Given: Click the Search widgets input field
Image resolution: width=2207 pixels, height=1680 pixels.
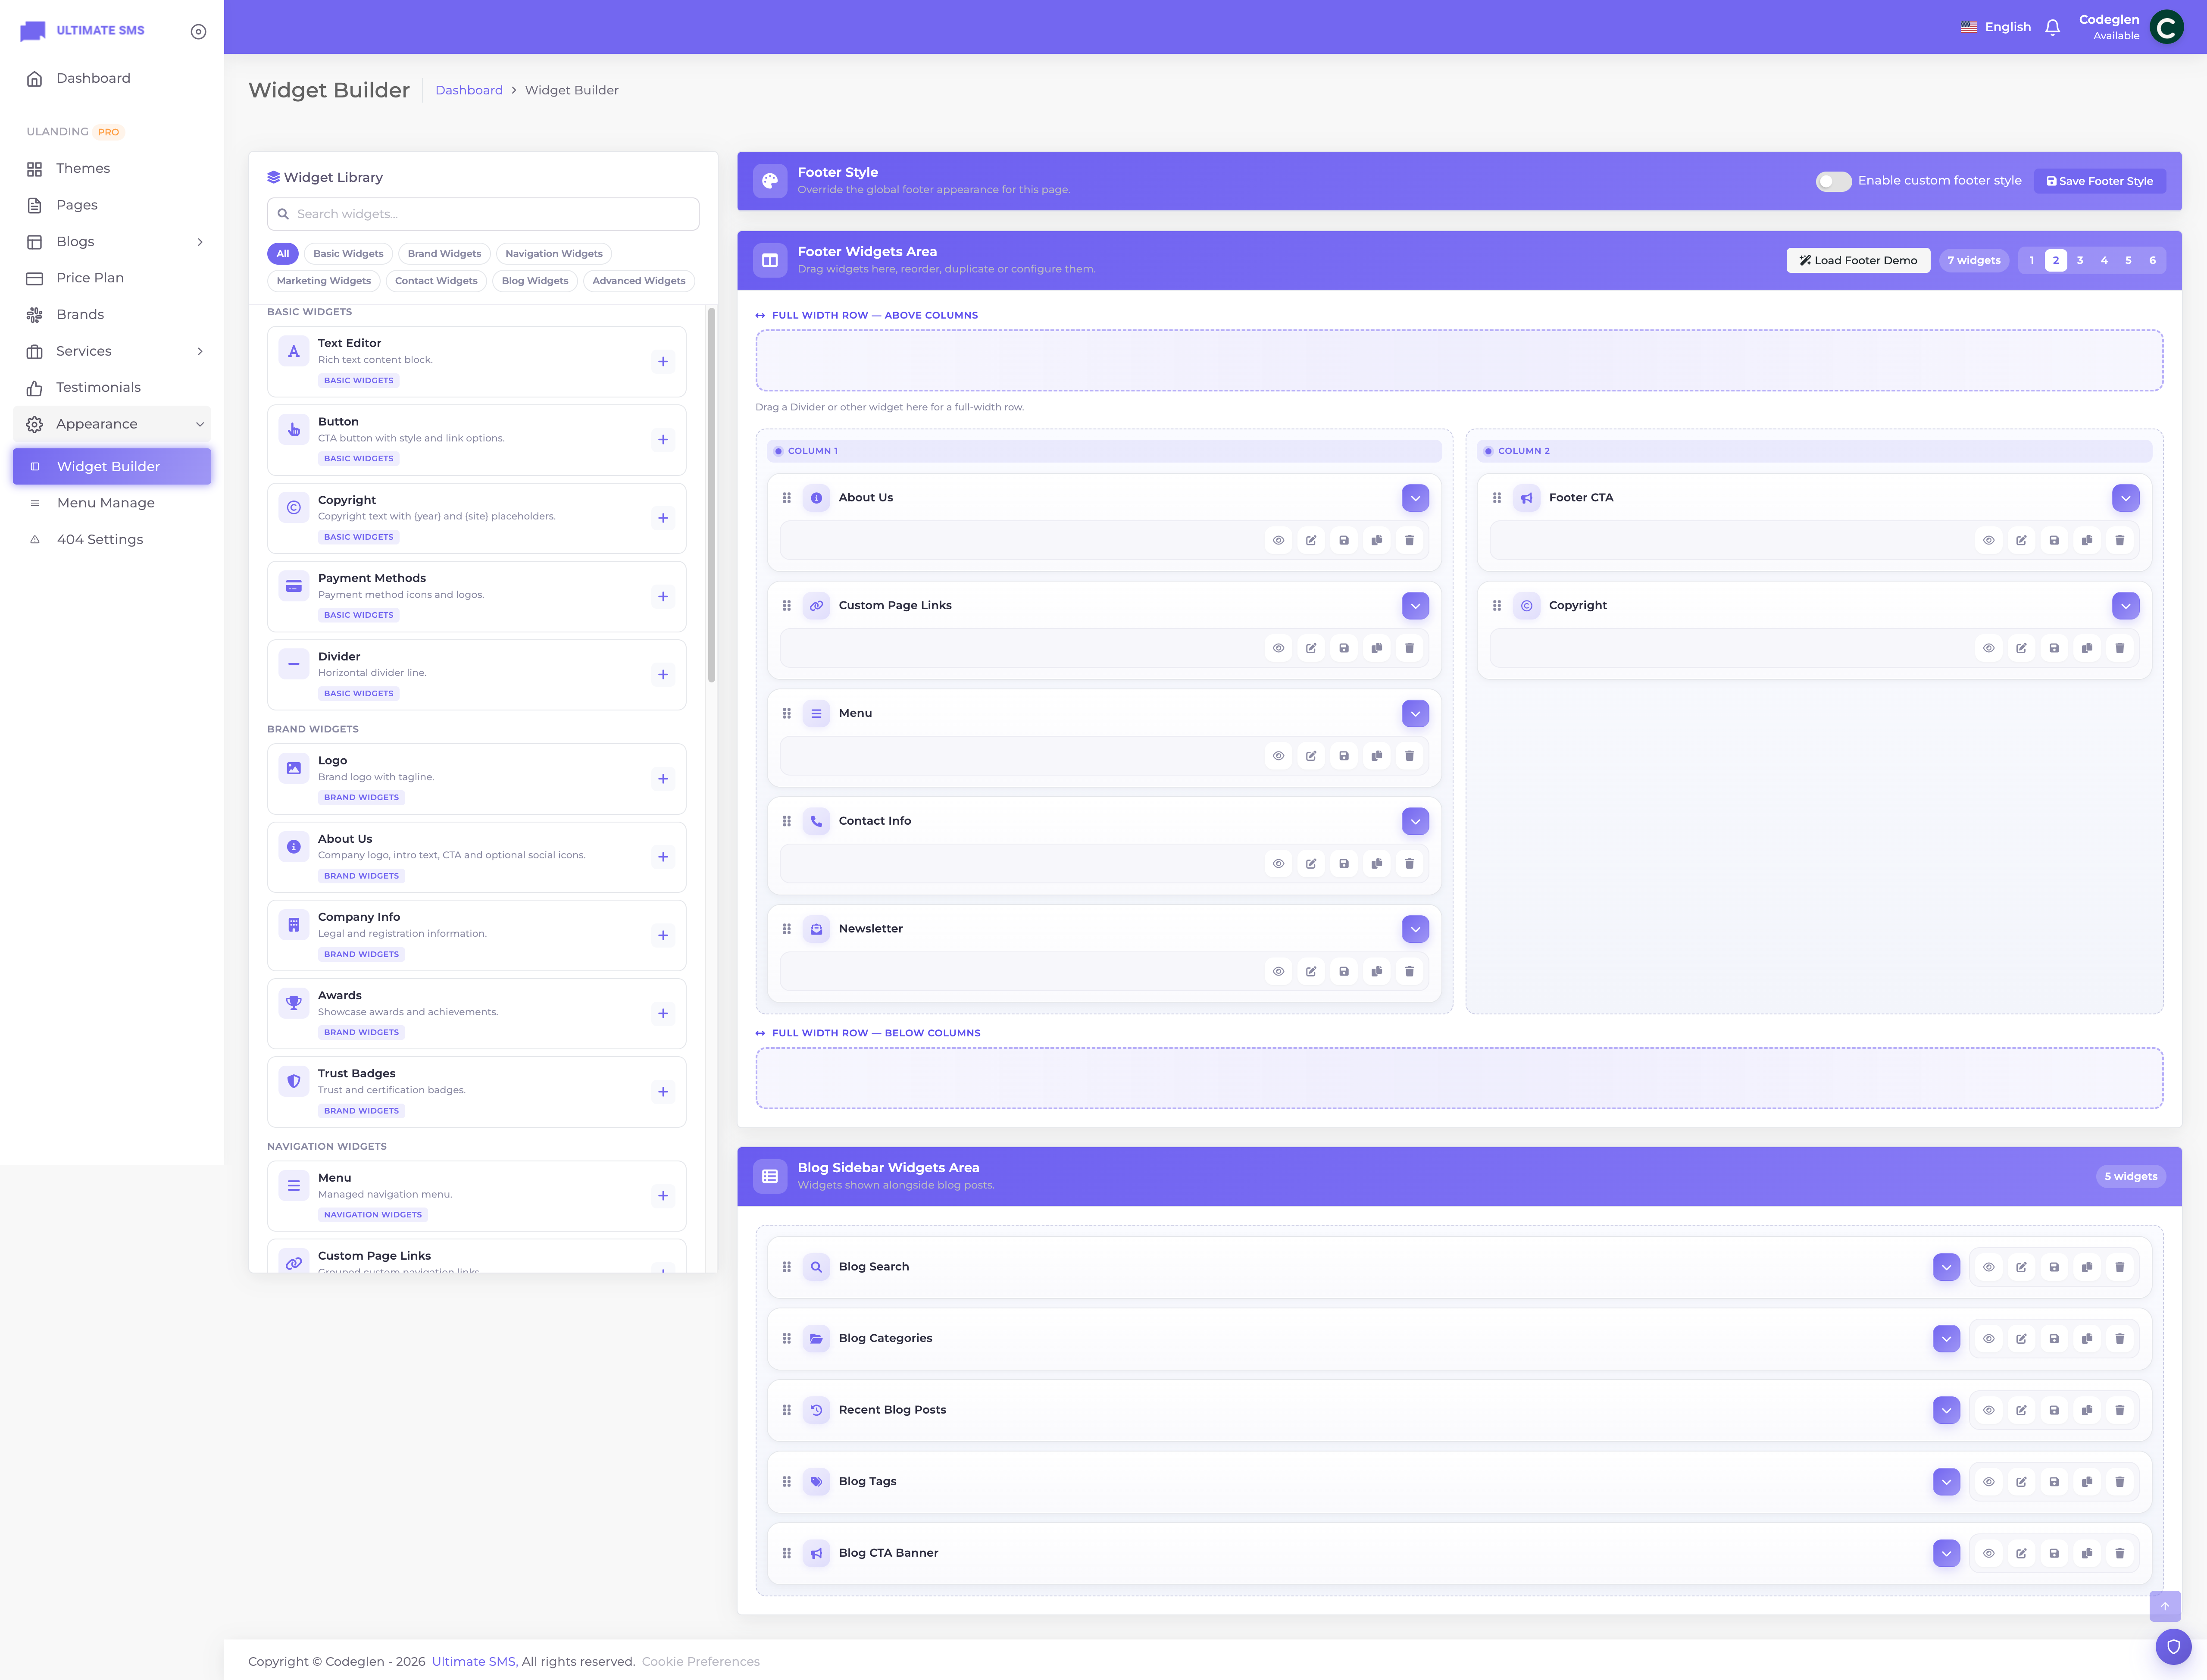Looking at the screenshot, I should (483, 214).
